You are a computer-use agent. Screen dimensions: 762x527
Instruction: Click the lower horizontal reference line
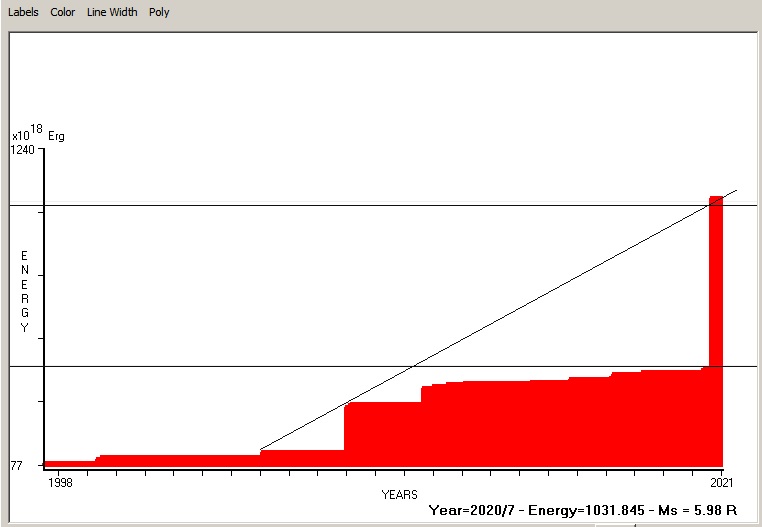(200, 367)
